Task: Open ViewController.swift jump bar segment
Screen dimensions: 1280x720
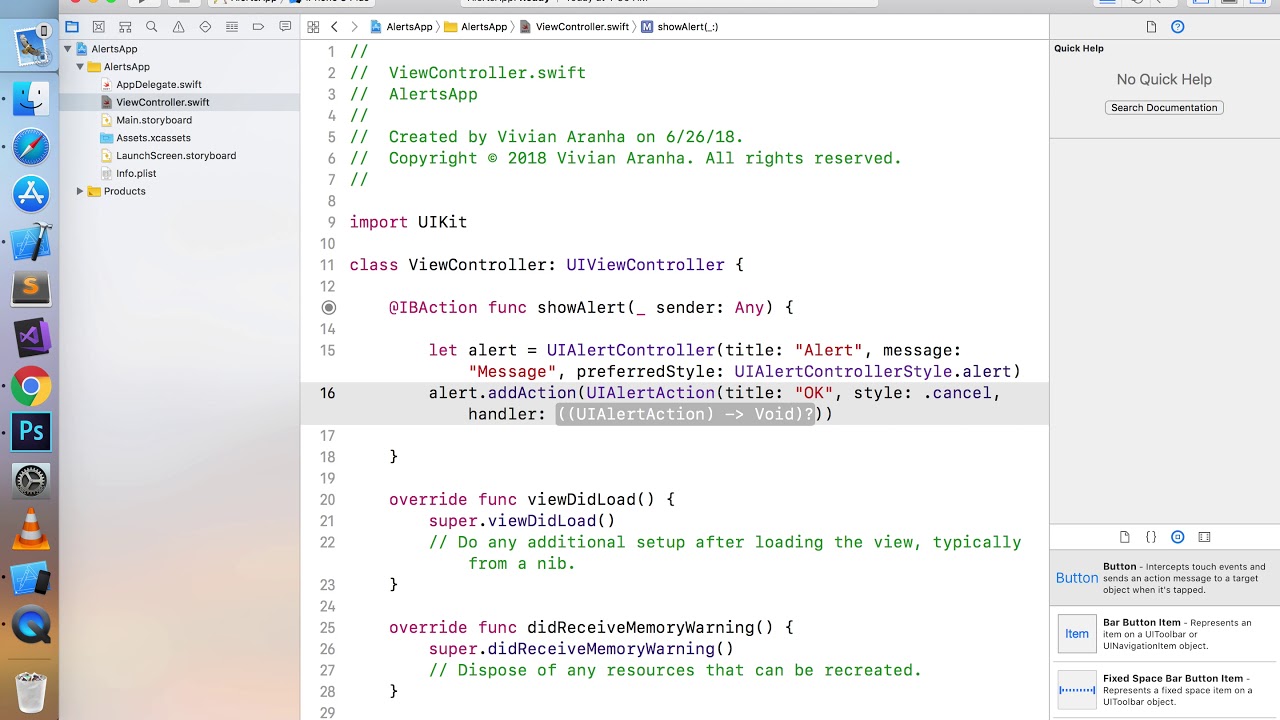Action: (x=574, y=27)
